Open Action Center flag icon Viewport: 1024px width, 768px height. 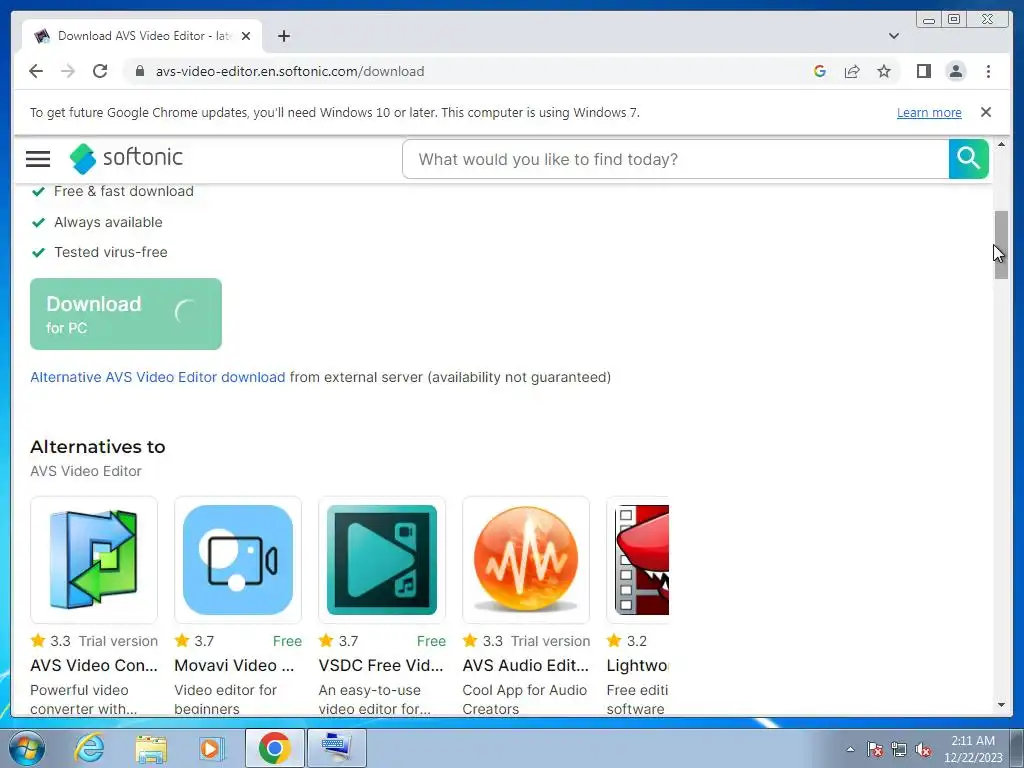(x=875, y=749)
